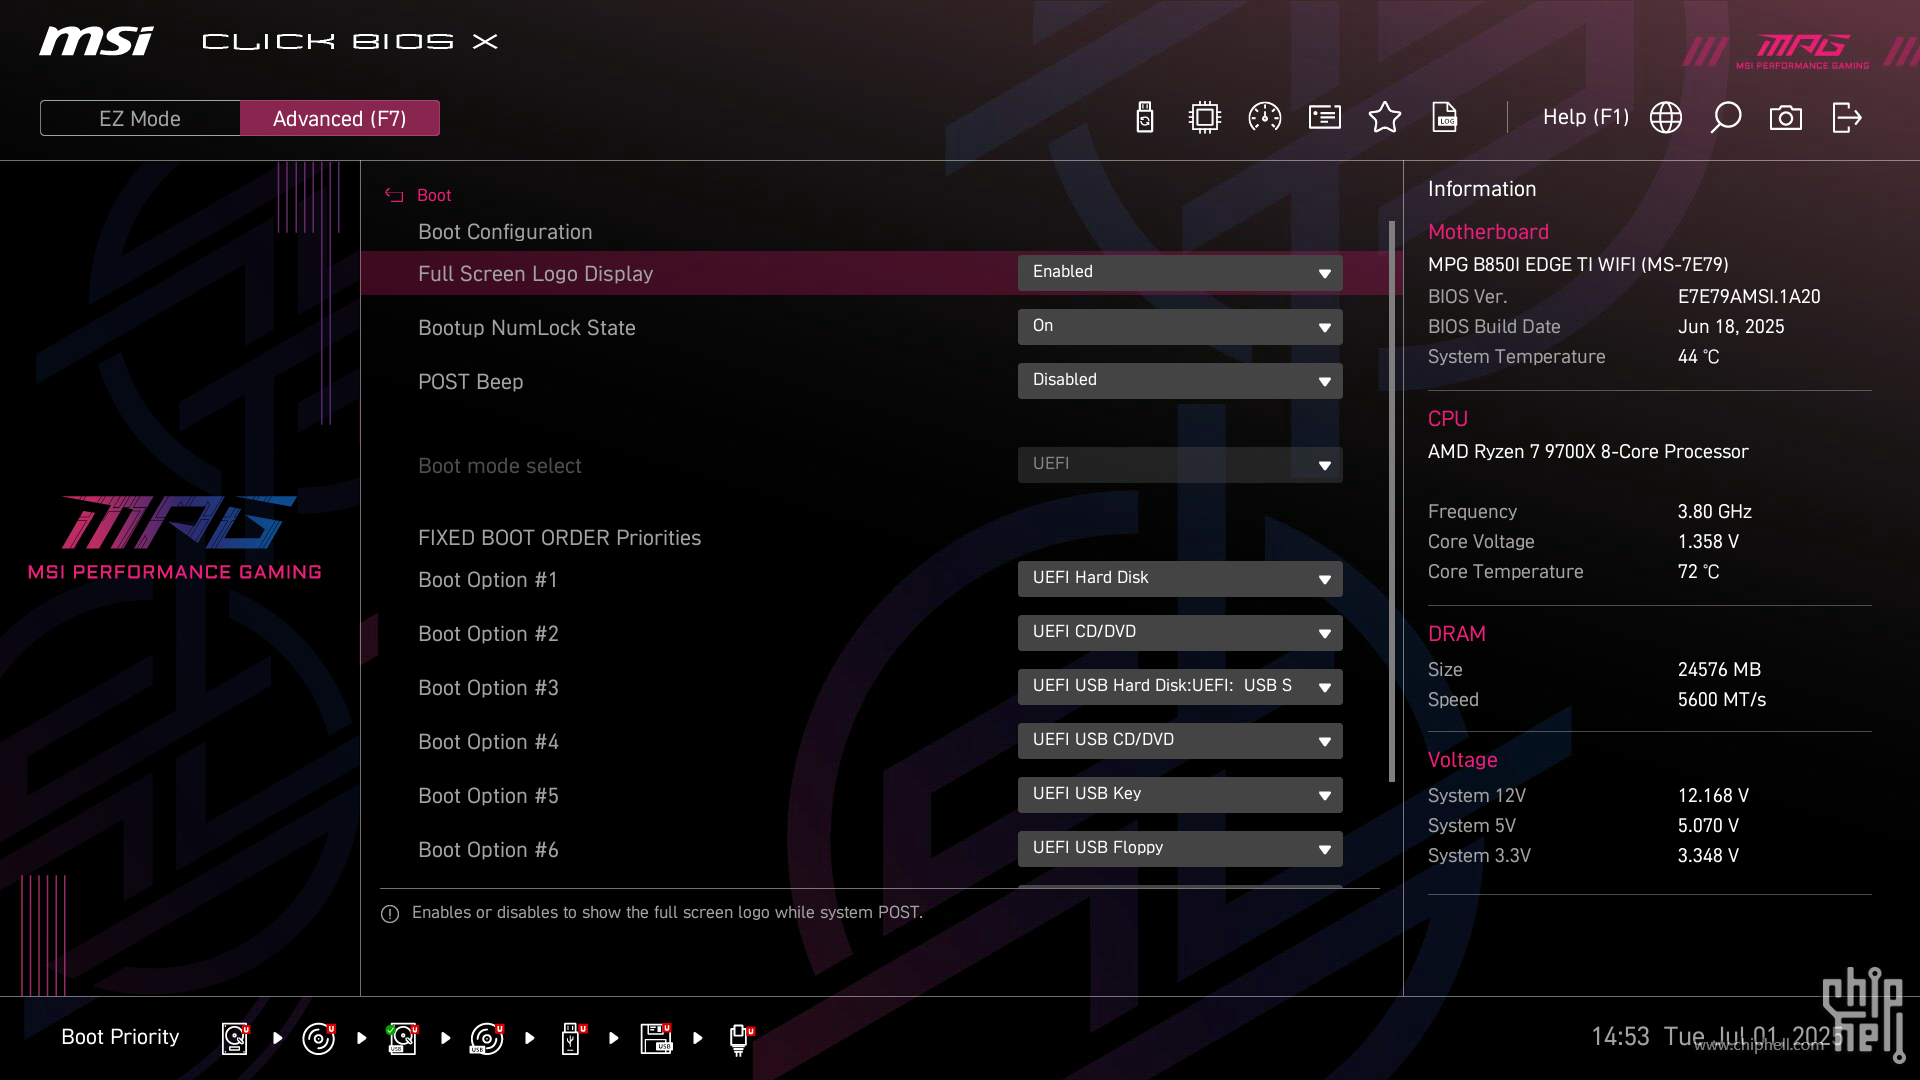The height and width of the screenshot is (1080, 1920).
Task: Click FIXED BOOT ORDER Priorities heading
Action: (559, 538)
